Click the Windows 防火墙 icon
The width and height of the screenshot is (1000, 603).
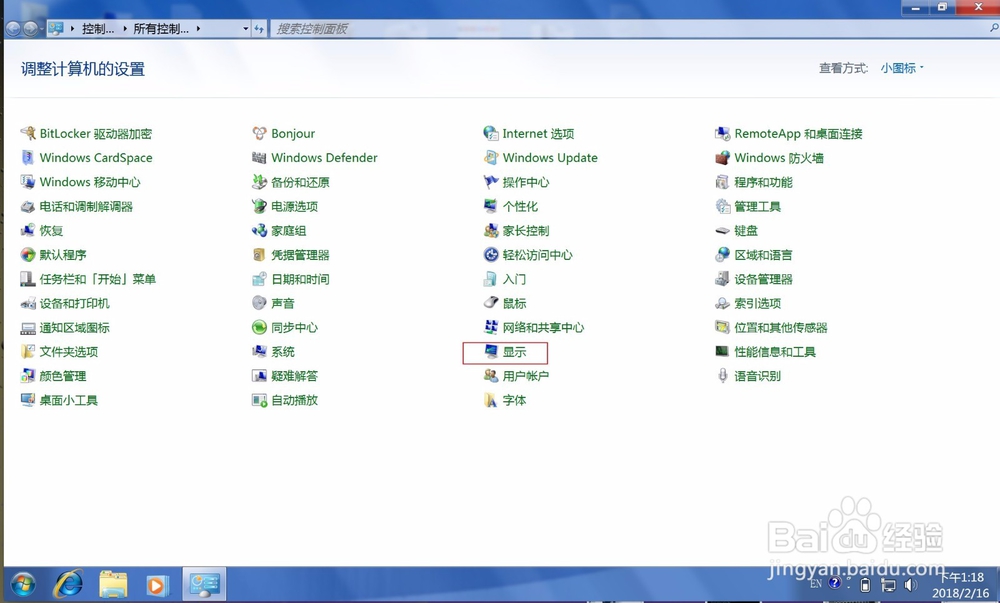tap(722, 157)
